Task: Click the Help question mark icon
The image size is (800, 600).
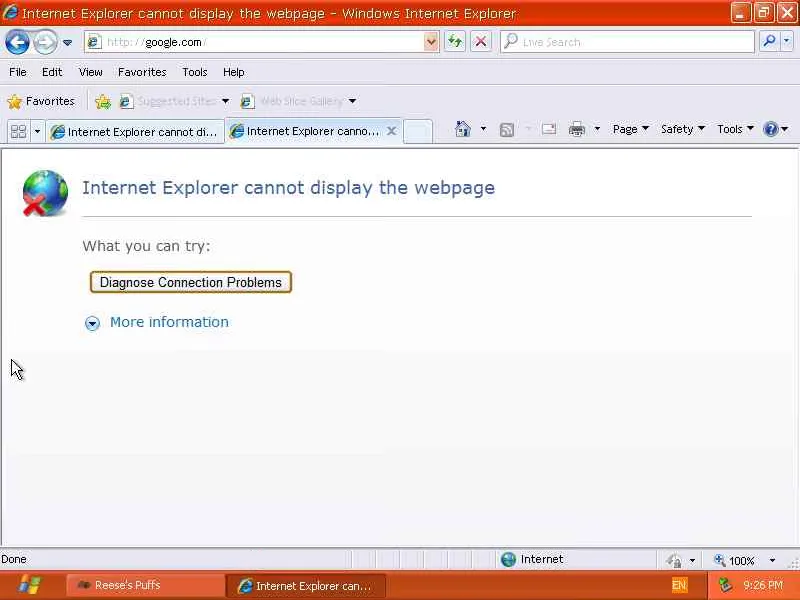Action: [x=770, y=129]
